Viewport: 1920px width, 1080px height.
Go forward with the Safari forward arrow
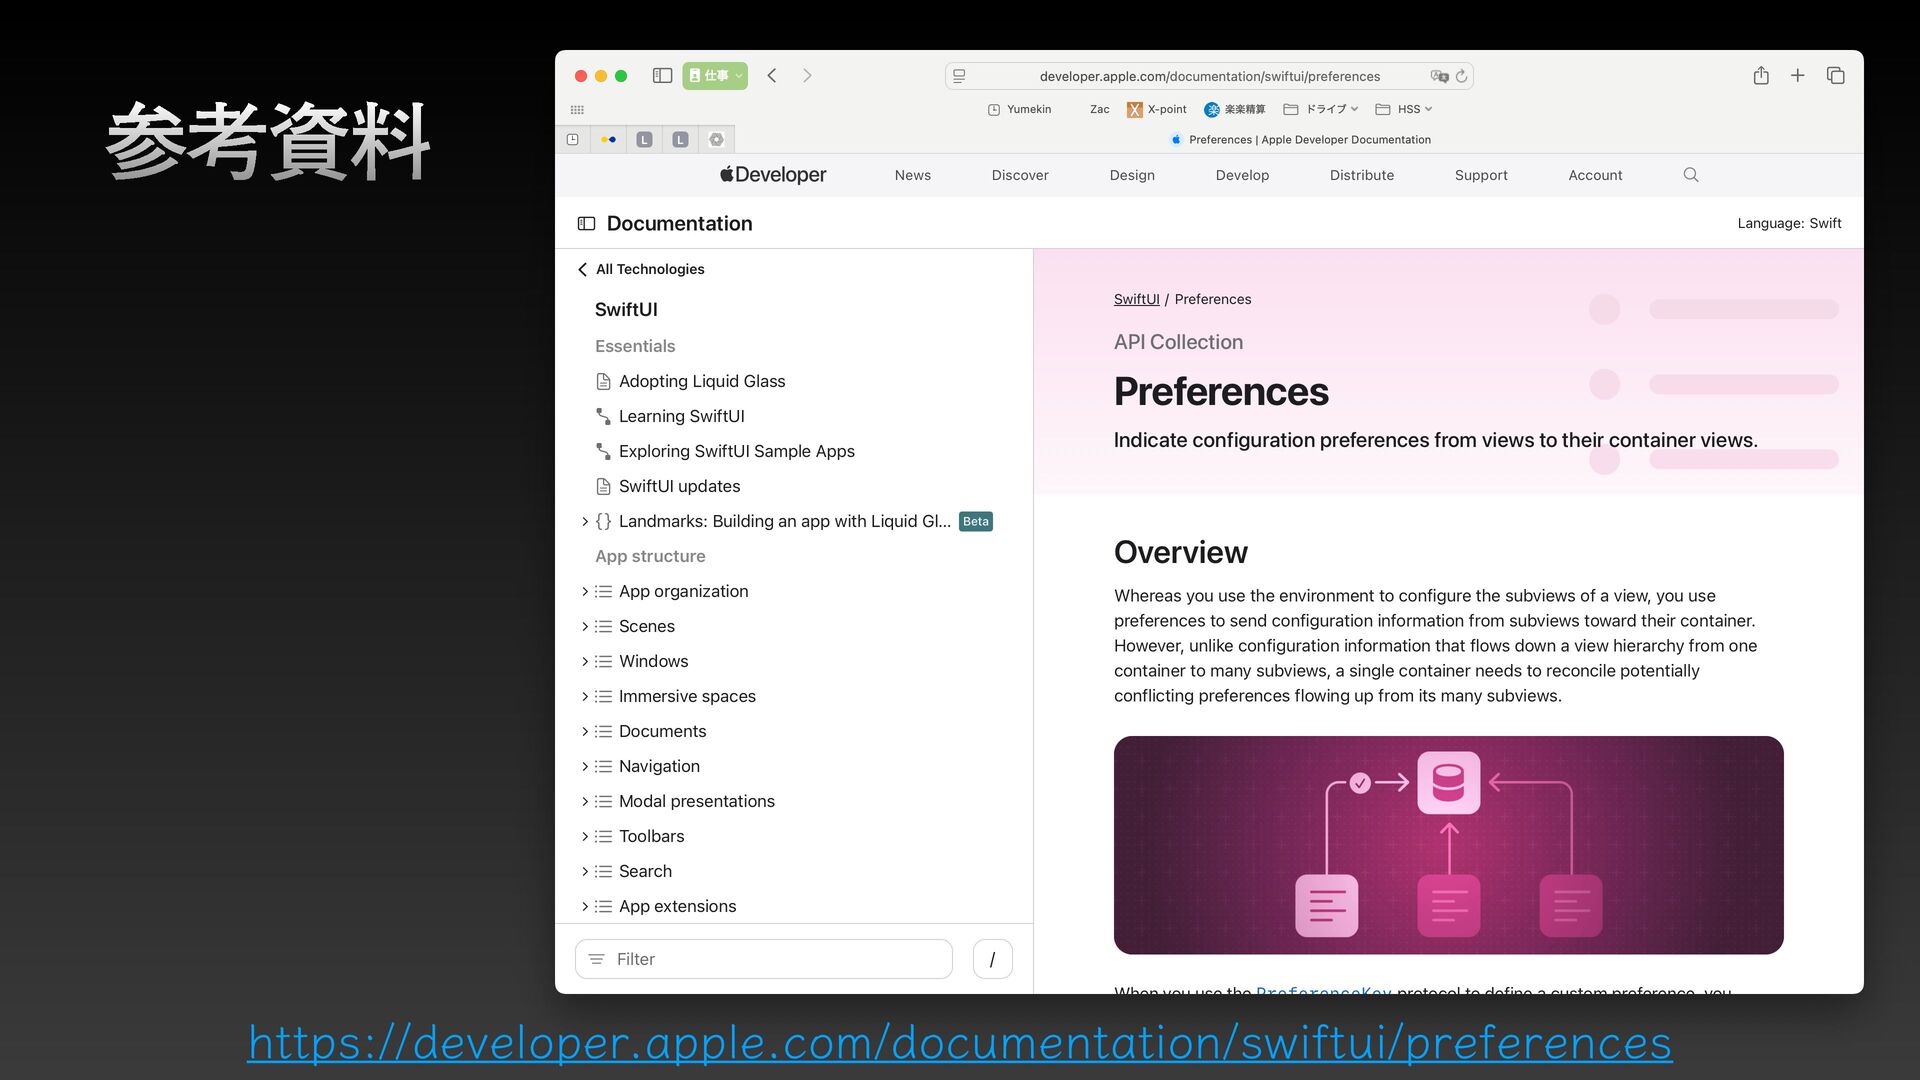pos(807,76)
